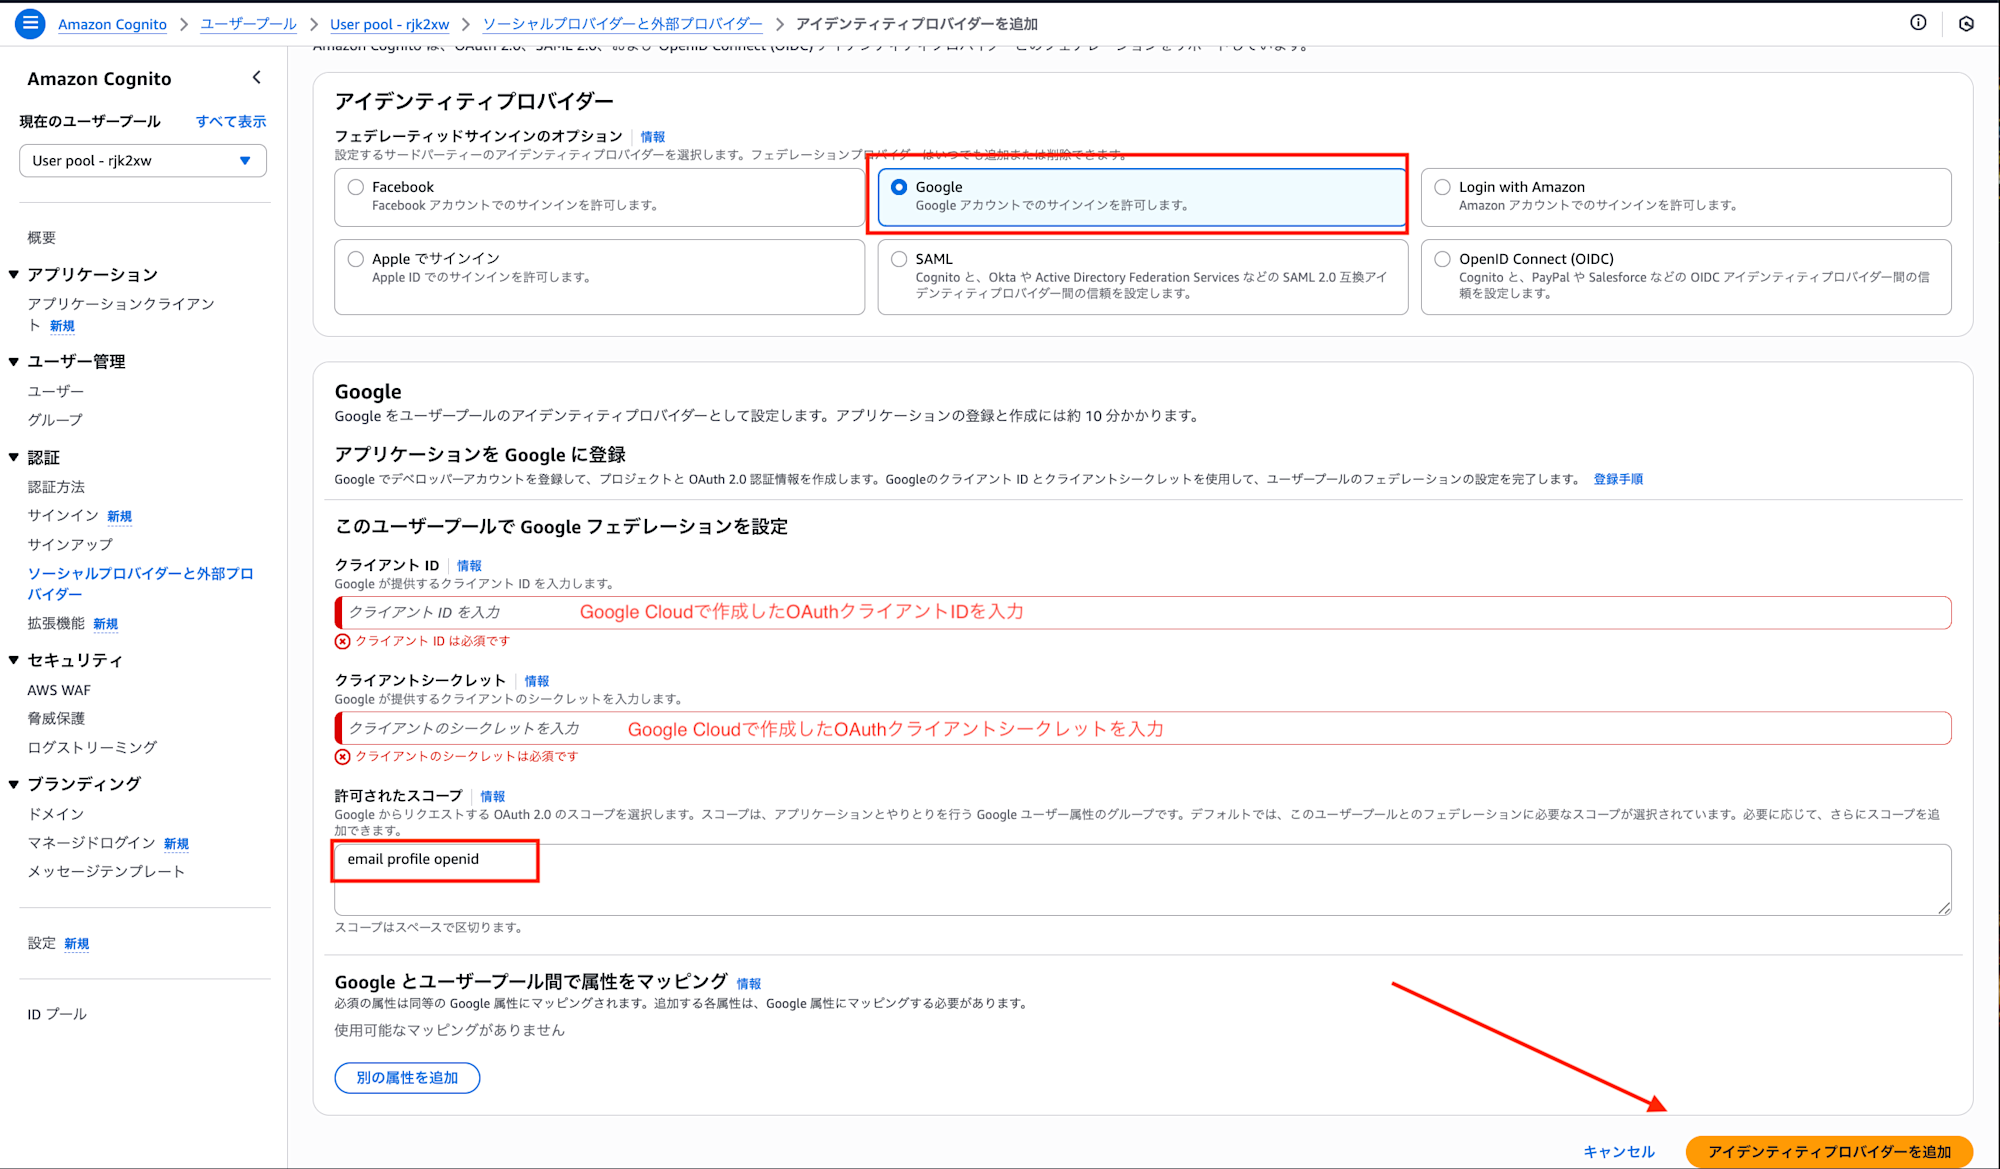Click 情報 link next to クライアント ID
Screen dimensions: 2000x1169
pyautogui.click(x=469, y=566)
